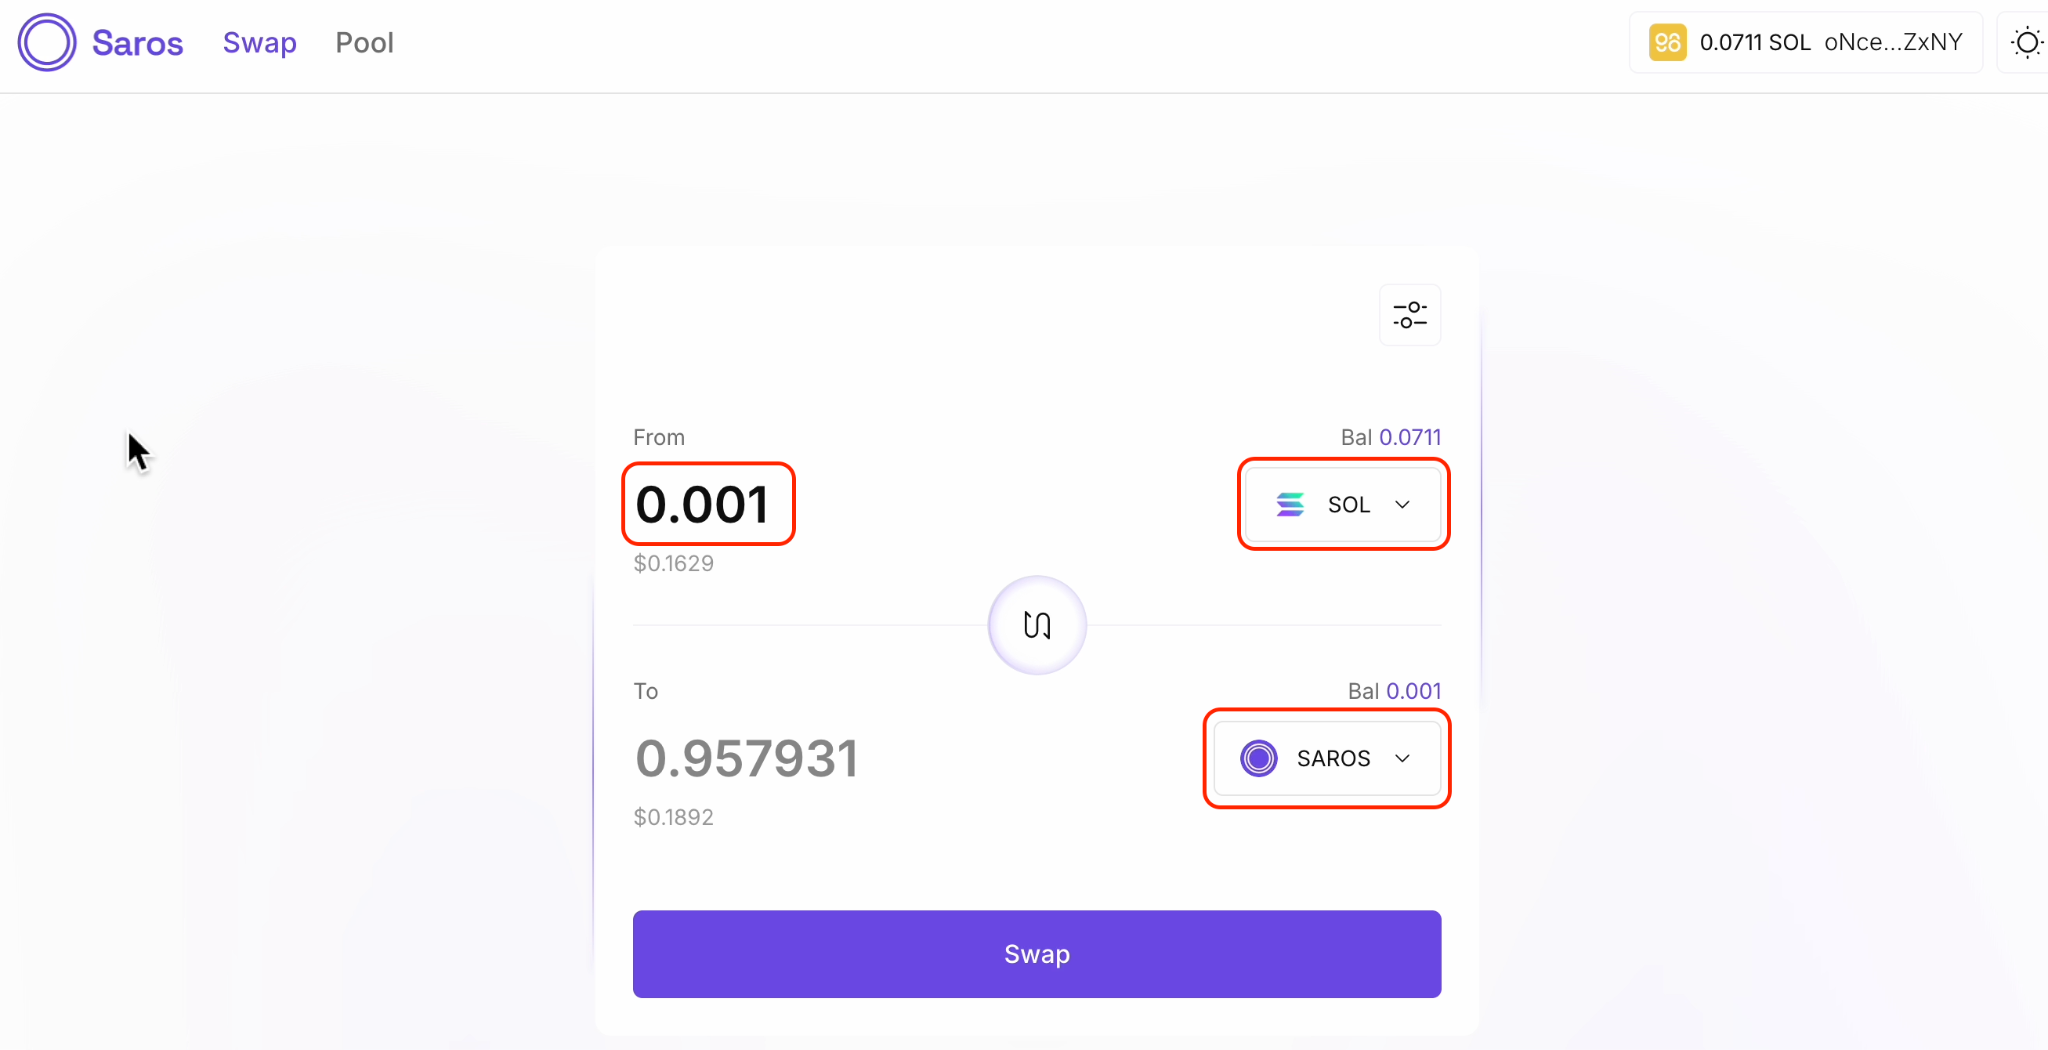The width and height of the screenshot is (2048, 1050).
Task: Switch to the Pool tab
Action: 364,43
